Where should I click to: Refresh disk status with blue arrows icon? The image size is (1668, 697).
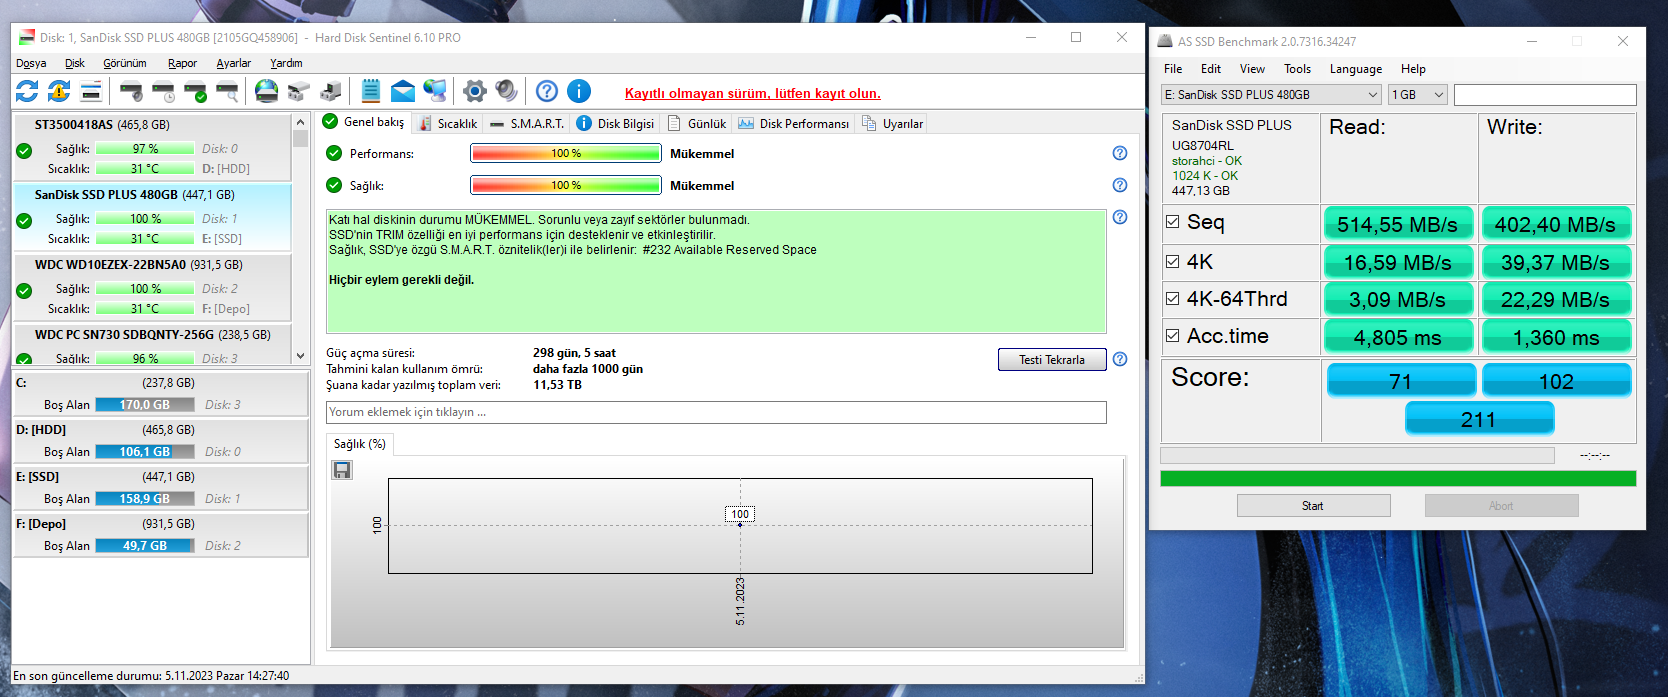click(x=27, y=91)
